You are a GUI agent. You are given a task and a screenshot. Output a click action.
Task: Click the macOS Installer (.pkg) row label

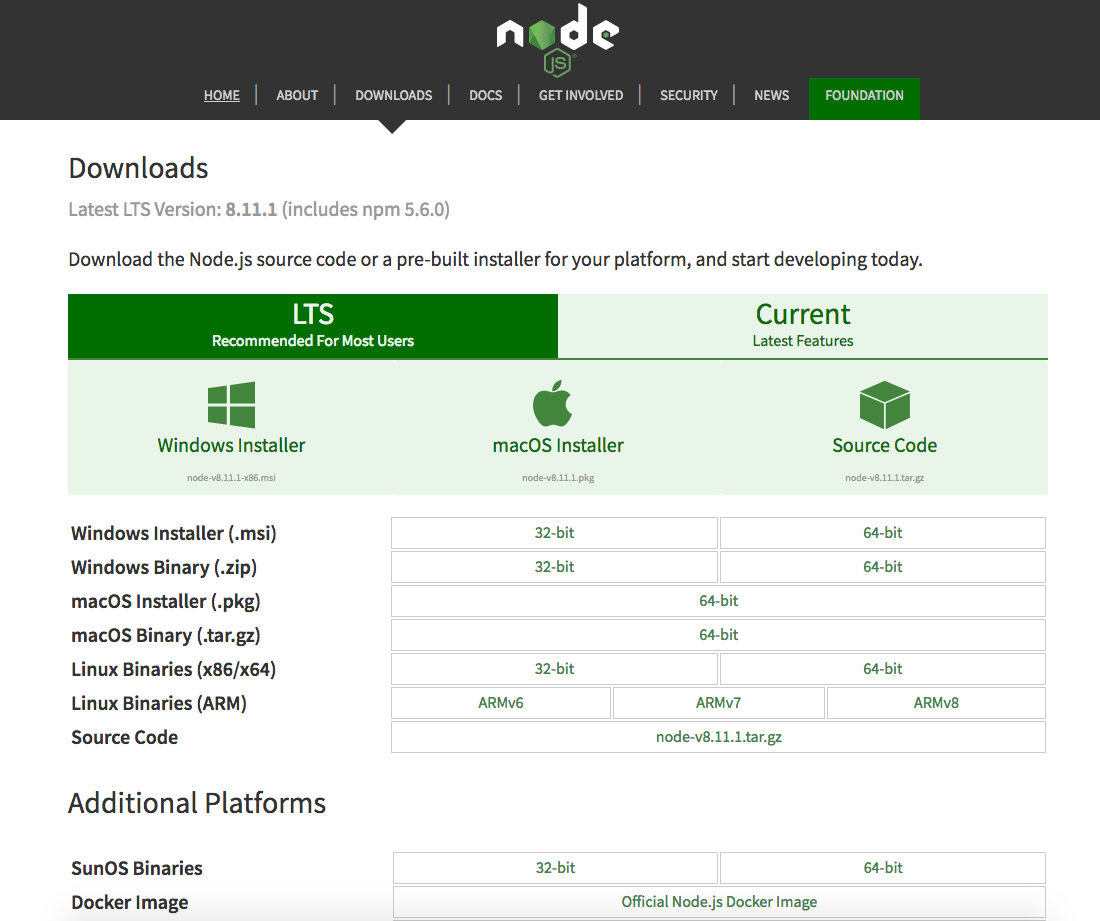click(166, 602)
